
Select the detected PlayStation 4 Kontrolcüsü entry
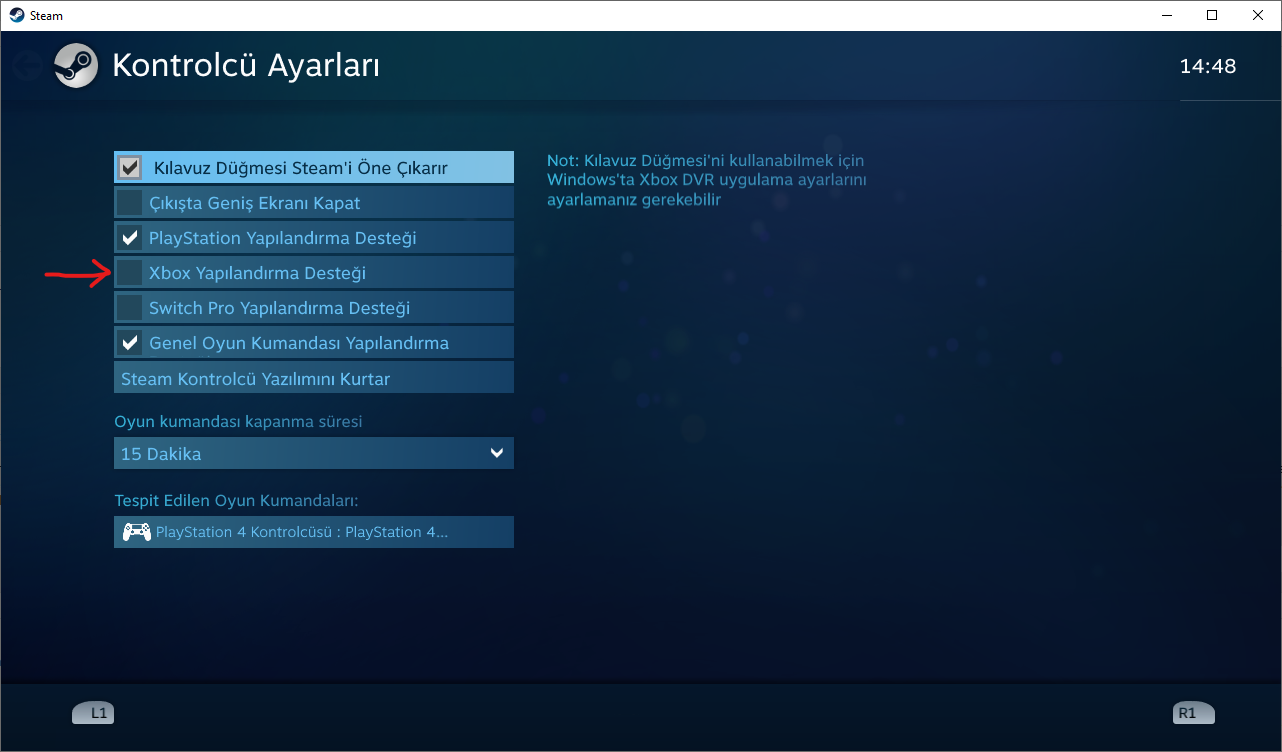click(314, 532)
